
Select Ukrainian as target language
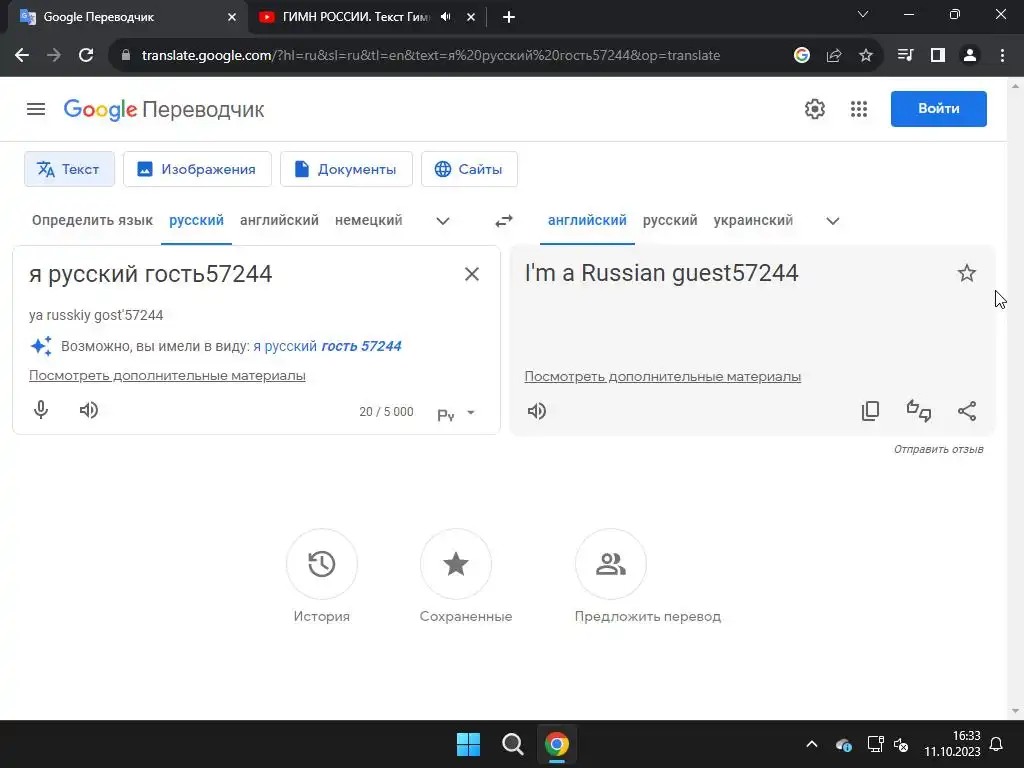[753, 221]
